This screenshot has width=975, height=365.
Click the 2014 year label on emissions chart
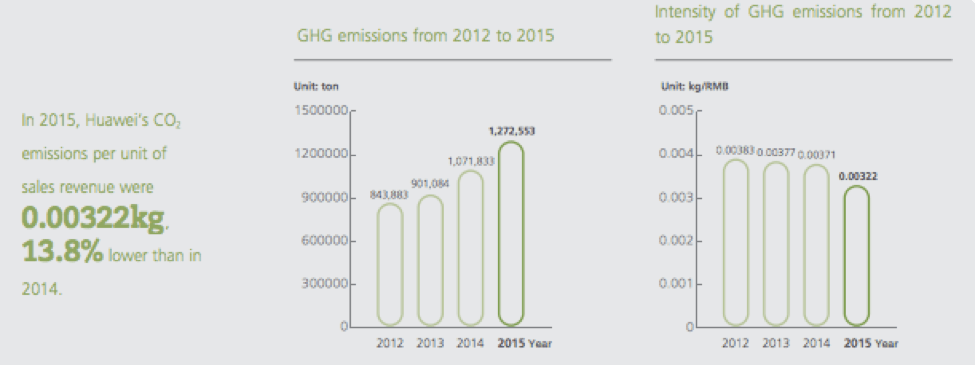(470, 343)
